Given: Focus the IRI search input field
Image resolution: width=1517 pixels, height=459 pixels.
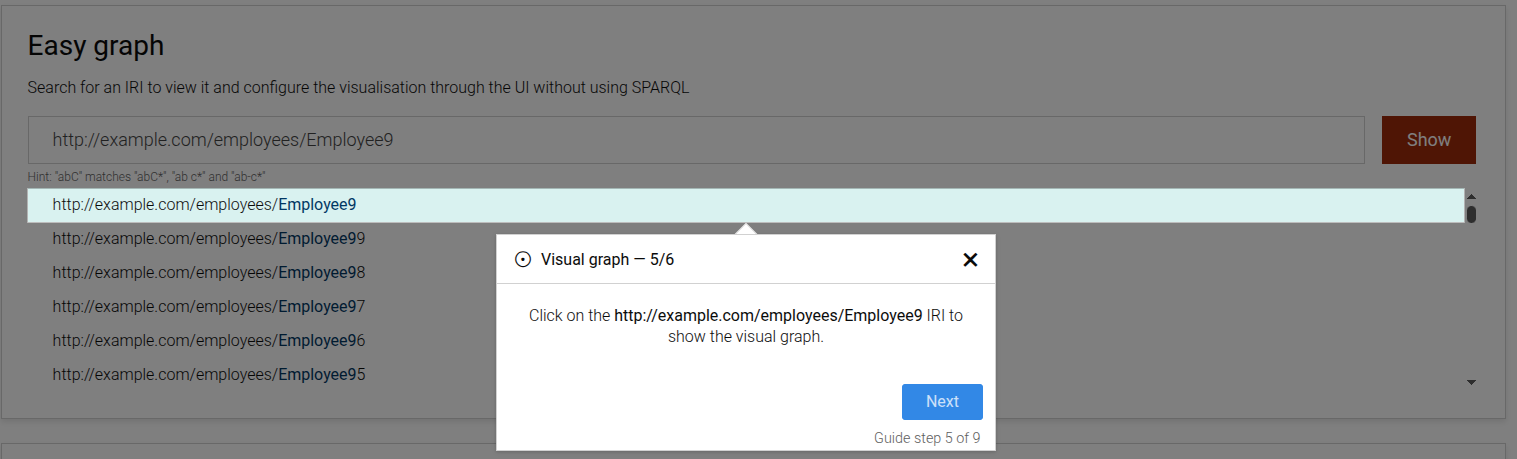Looking at the screenshot, I should click(696, 140).
